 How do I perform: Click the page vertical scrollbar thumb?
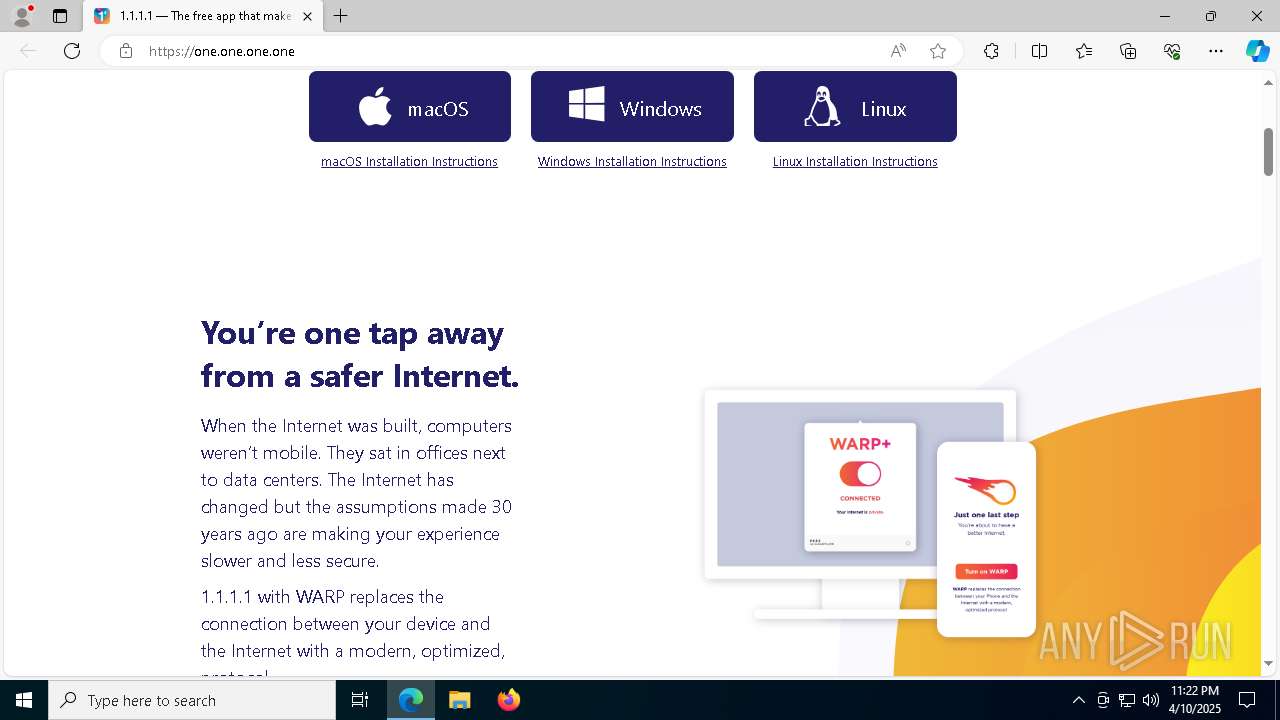[1268, 151]
